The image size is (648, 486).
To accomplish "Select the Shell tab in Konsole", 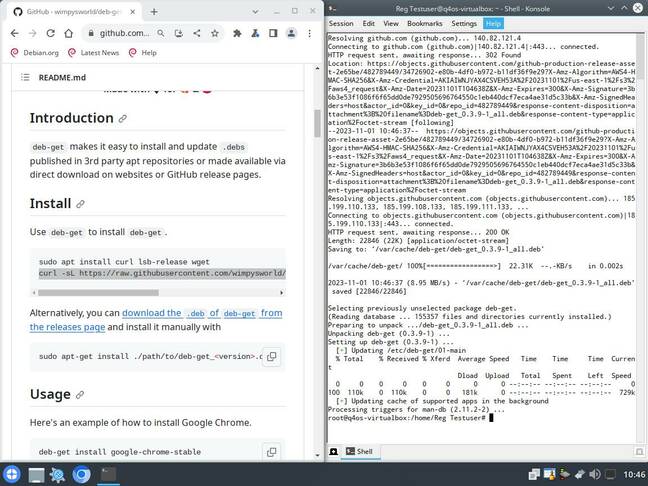I will point(360,451).
